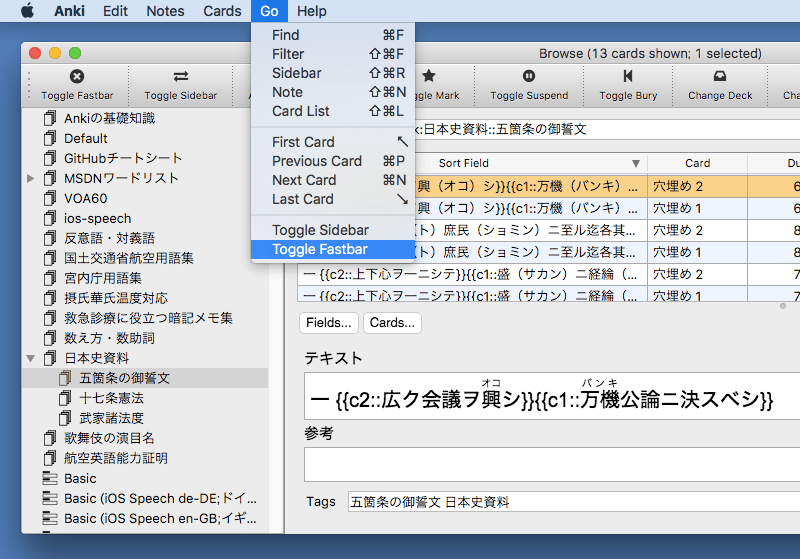Screen dimensions: 800x559
Task: Click the Sort Field column header
Action: (x=463, y=163)
